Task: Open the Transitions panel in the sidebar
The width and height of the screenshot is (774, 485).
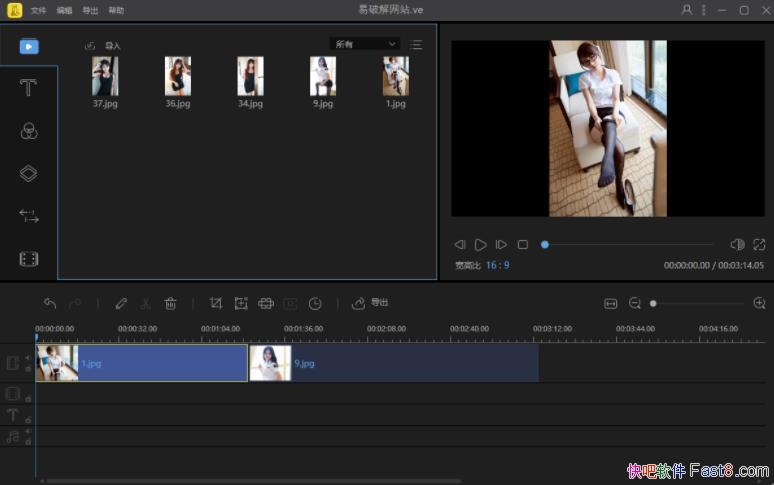Action: (28, 216)
